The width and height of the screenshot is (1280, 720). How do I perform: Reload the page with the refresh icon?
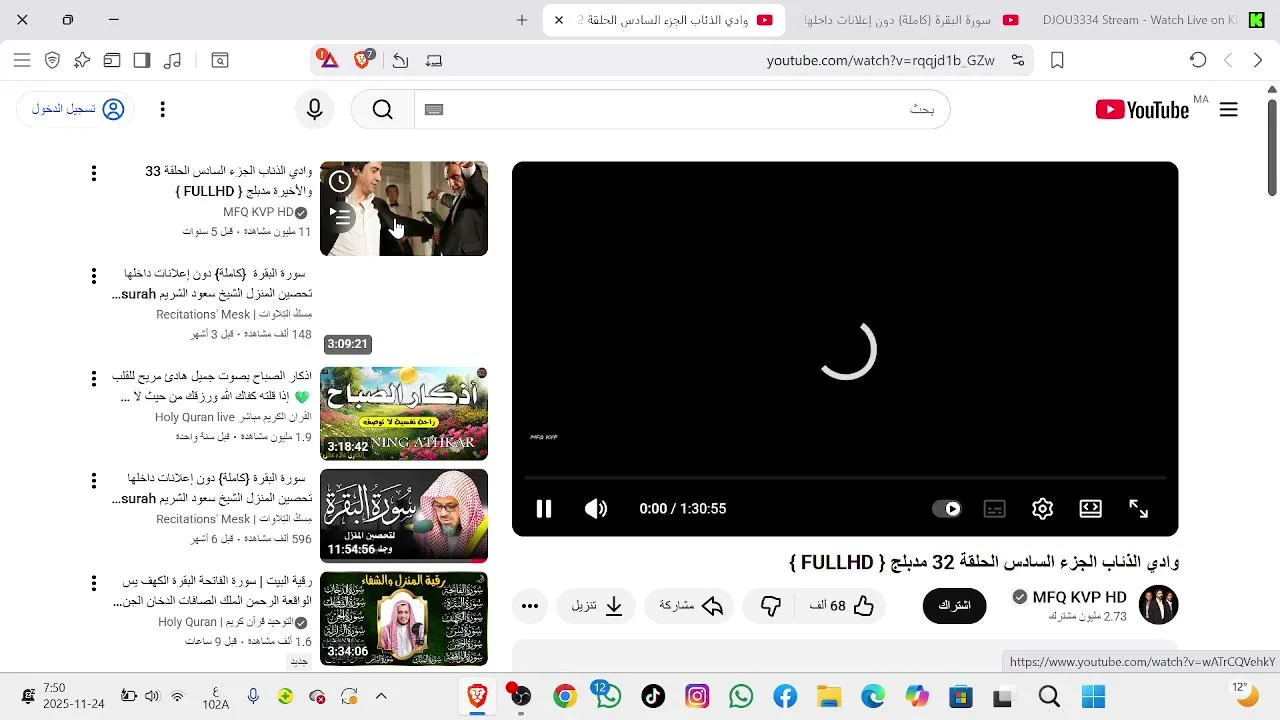click(1198, 60)
